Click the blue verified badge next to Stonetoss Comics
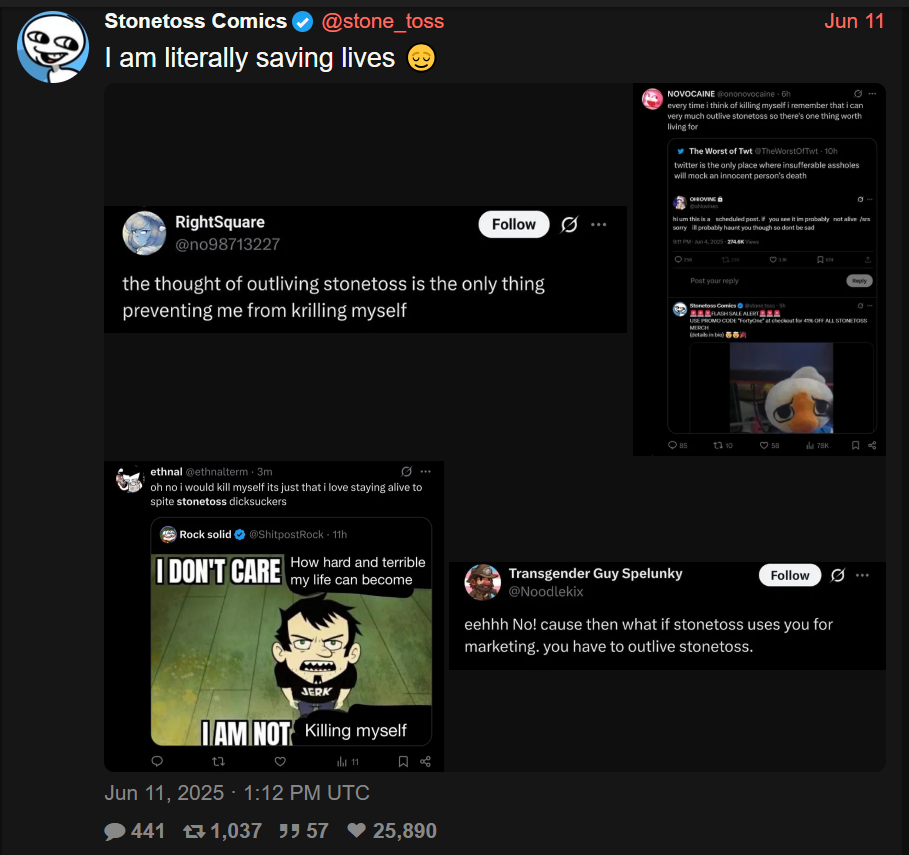909x855 pixels. (x=303, y=22)
